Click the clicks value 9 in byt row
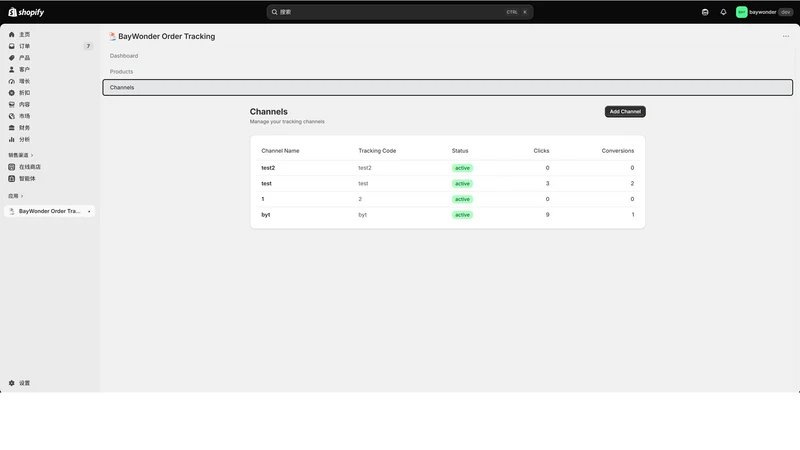This screenshot has height=450, width=800. 547,215
